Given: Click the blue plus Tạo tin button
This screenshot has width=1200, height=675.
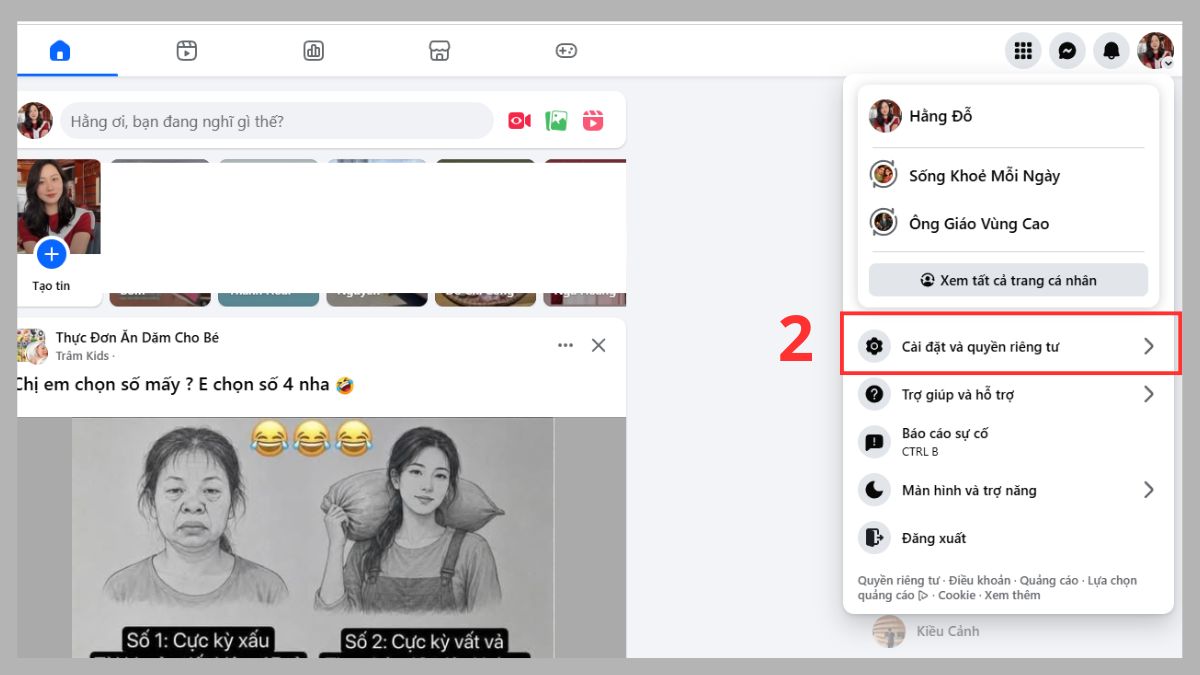Looking at the screenshot, I should (x=51, y=254).
